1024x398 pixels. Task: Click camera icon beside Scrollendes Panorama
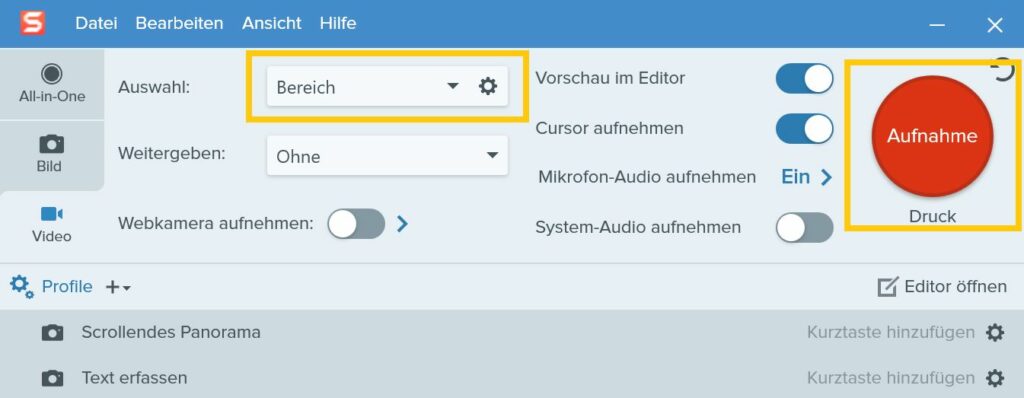click(x=52, y=333)
